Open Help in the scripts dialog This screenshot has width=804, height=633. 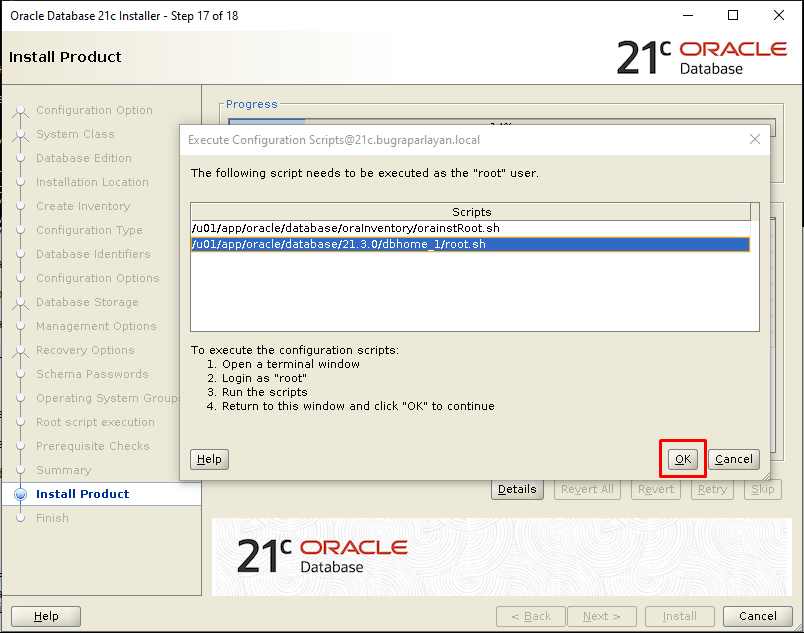(209, 459)
